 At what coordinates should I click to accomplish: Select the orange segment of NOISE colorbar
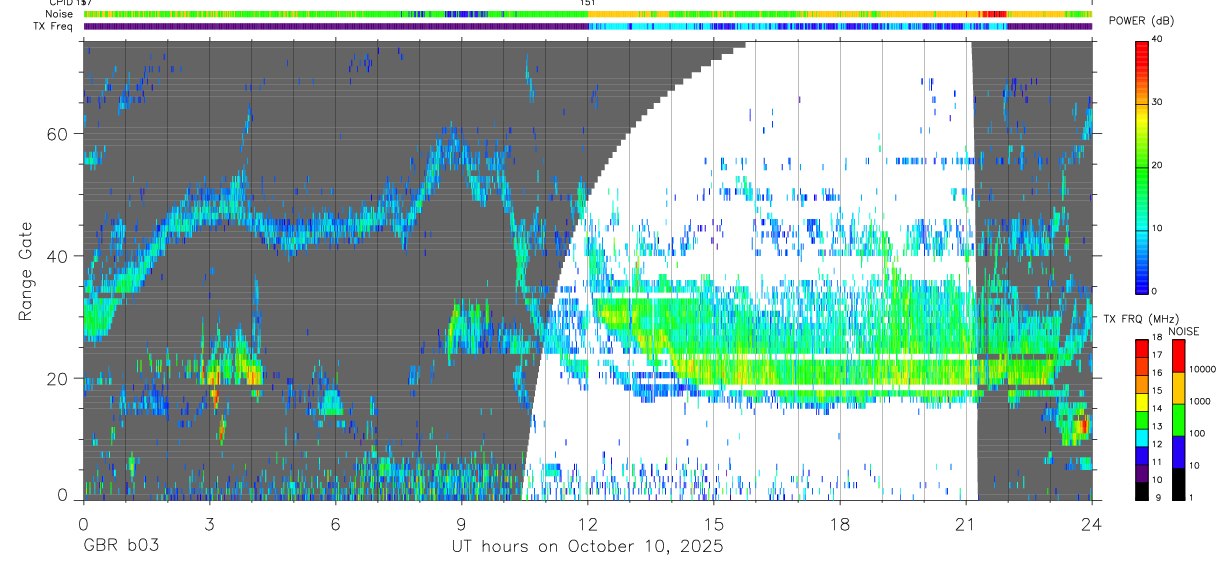tap(1178, 388)
